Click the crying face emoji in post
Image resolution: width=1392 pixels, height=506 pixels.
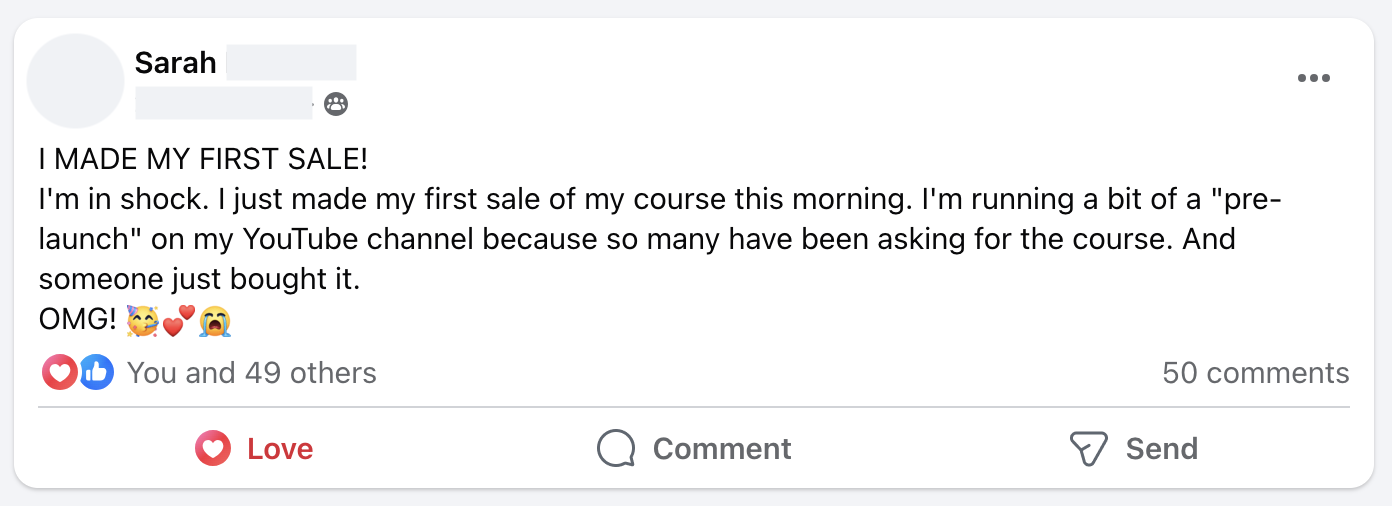214,320
